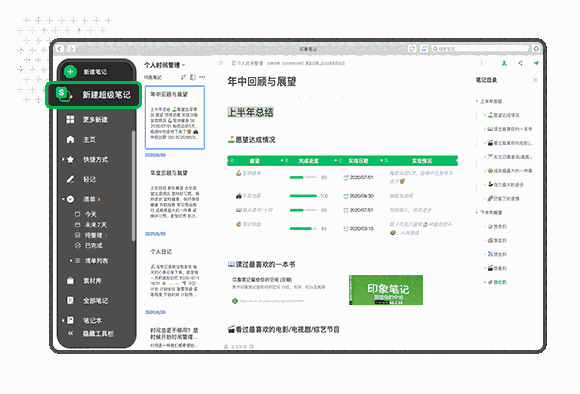Click the sort icon in note list header
This screenshot has height=394, width=580.
coord(183,77)
